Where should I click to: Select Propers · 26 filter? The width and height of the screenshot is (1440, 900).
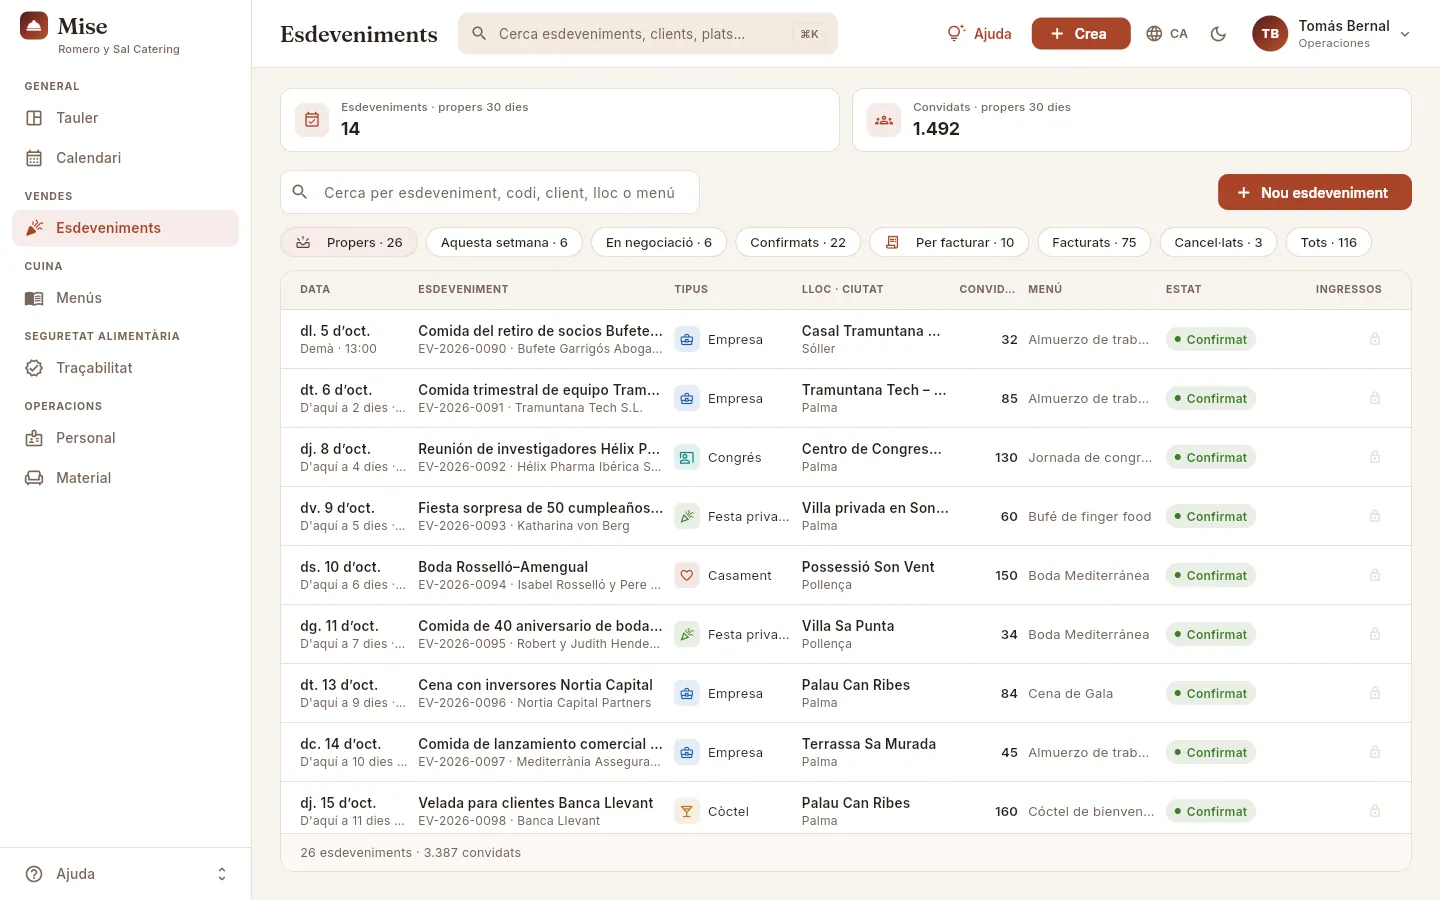click(349, 242)
